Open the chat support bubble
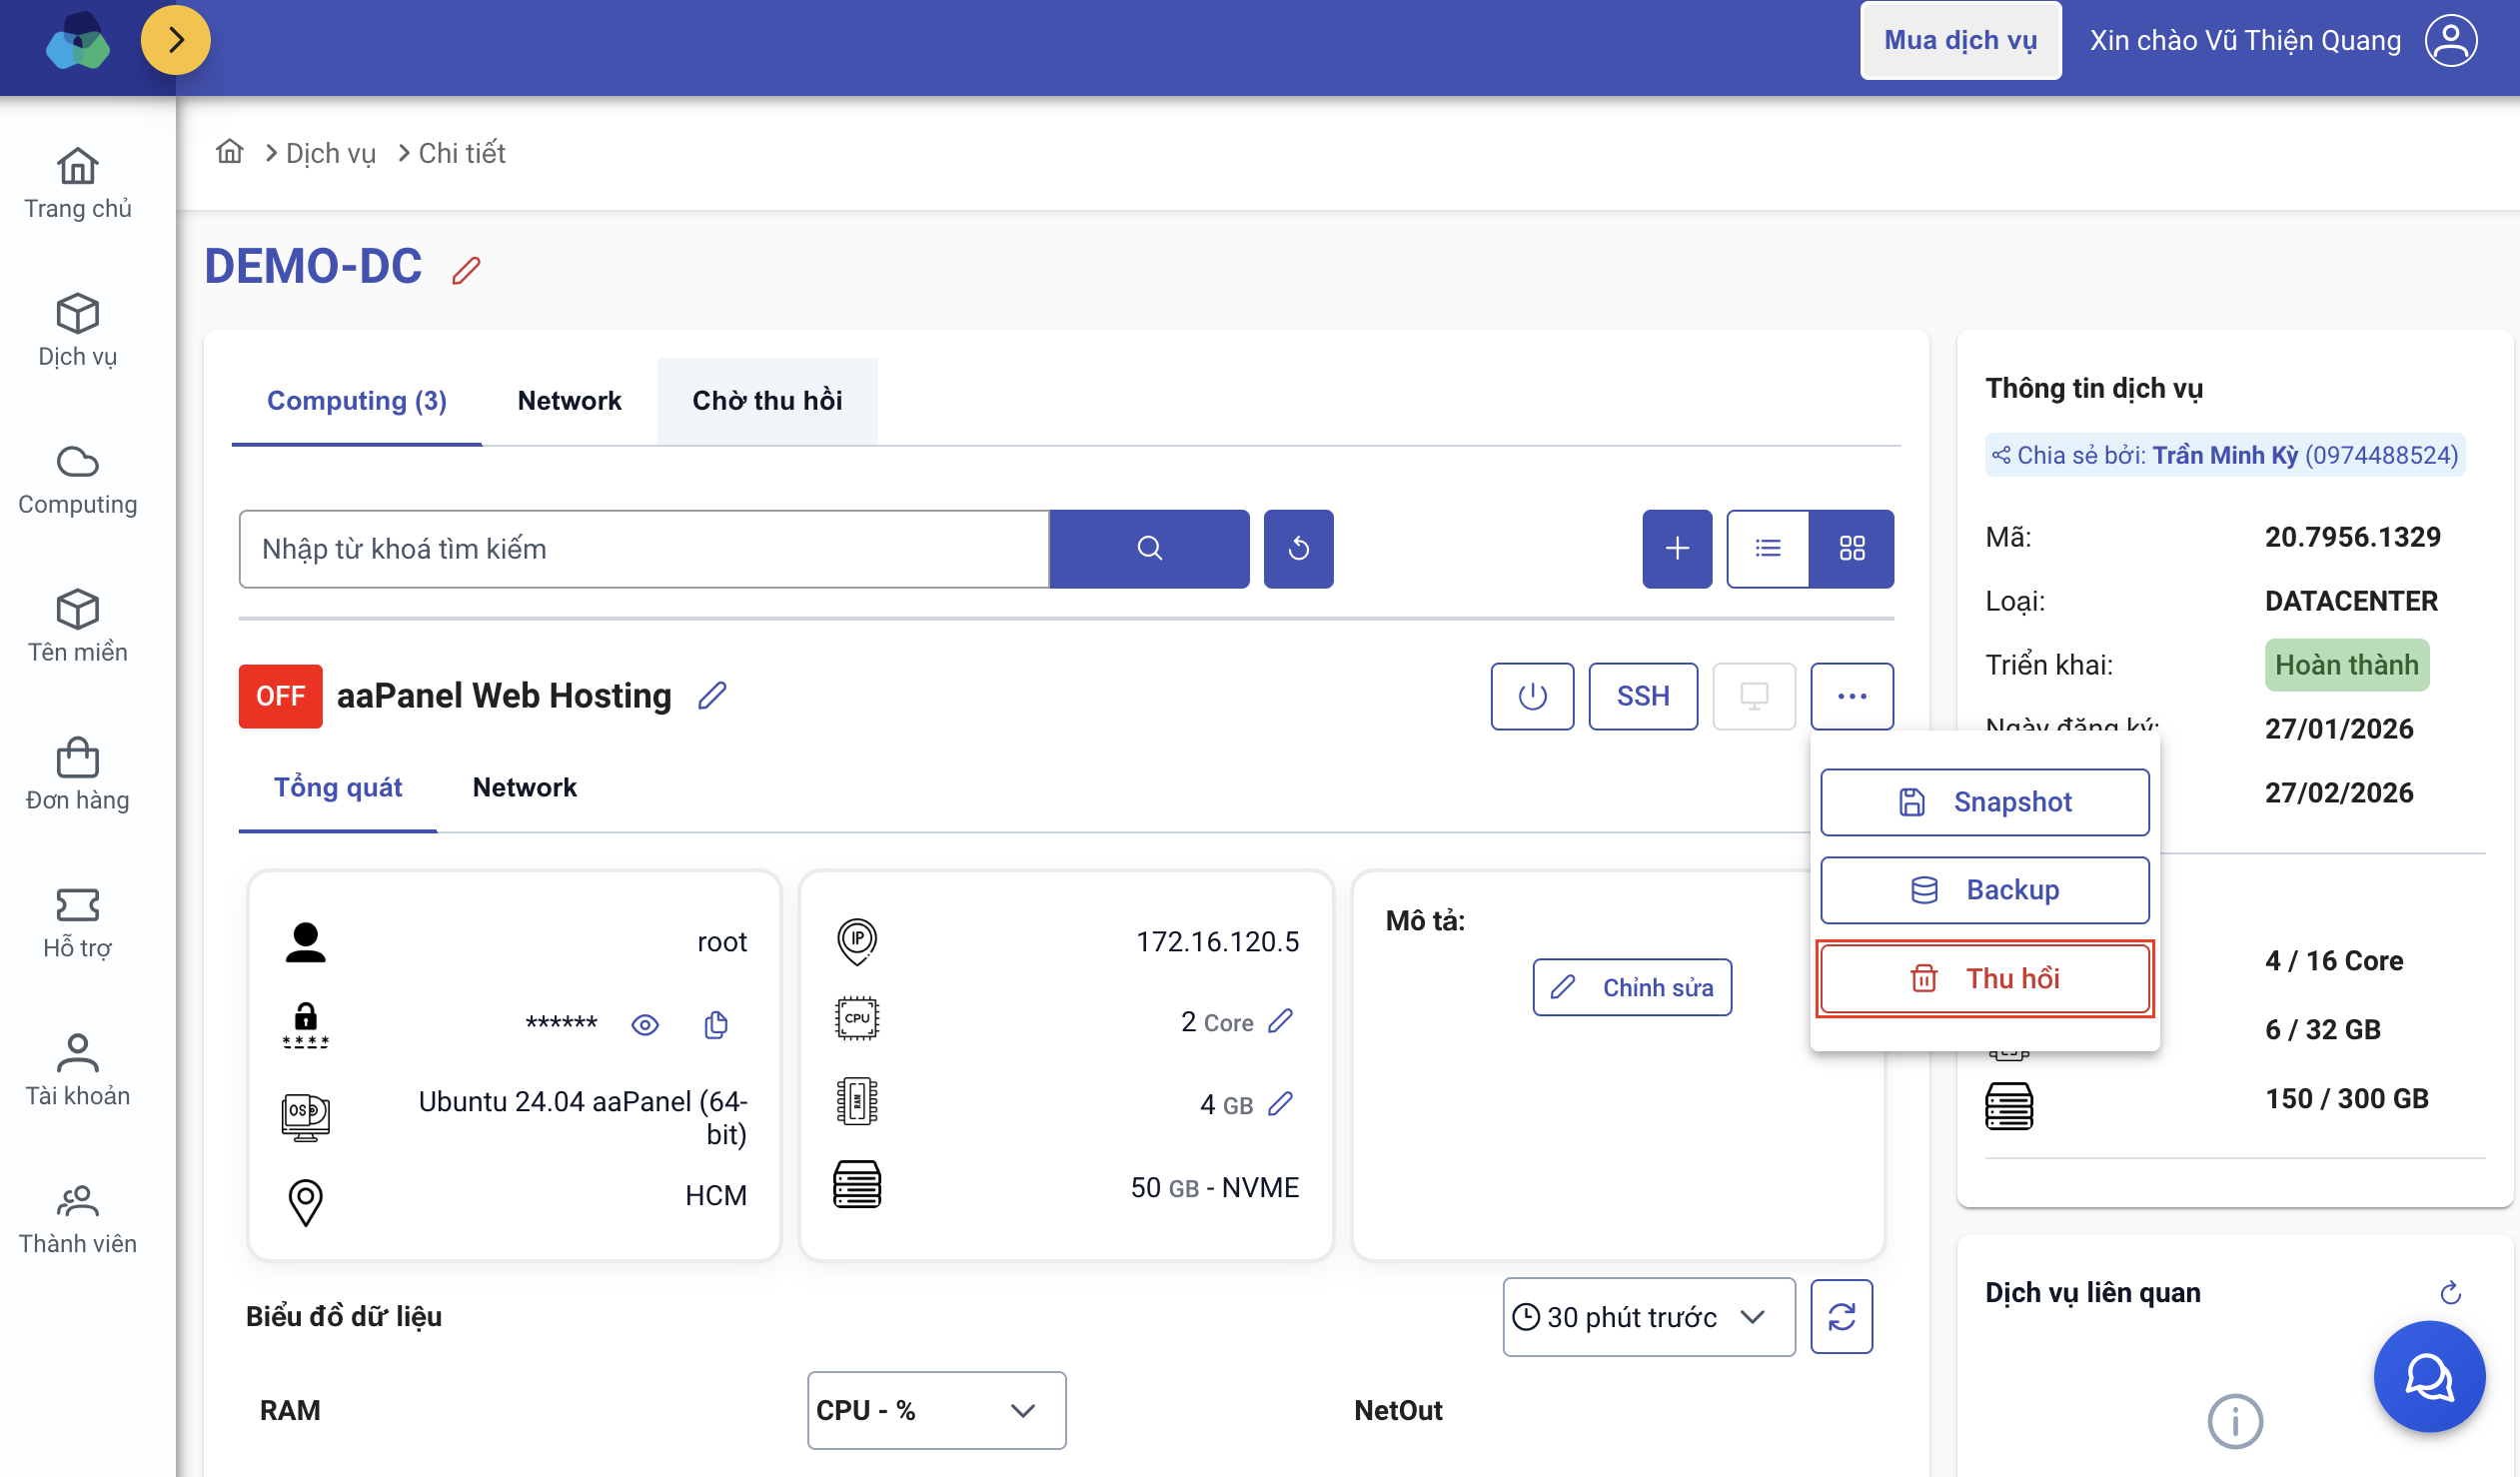This screenshot has height=1477, width=2520. (x=2429, y=1377)
